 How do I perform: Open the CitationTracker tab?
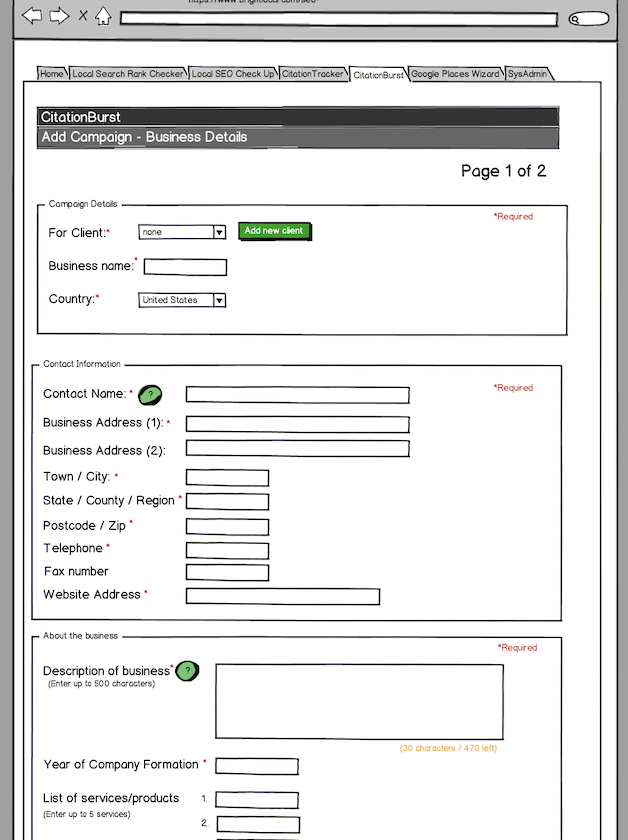(x=313, y=73)
